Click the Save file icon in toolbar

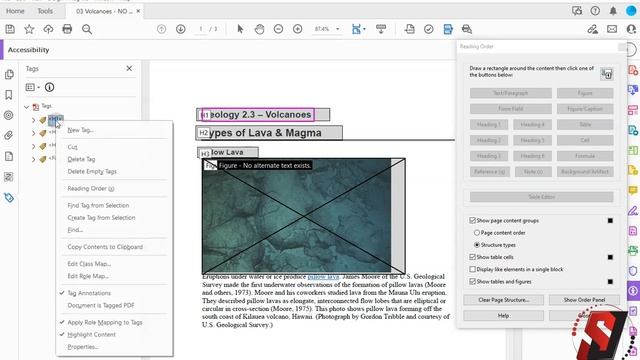[10, 29]
